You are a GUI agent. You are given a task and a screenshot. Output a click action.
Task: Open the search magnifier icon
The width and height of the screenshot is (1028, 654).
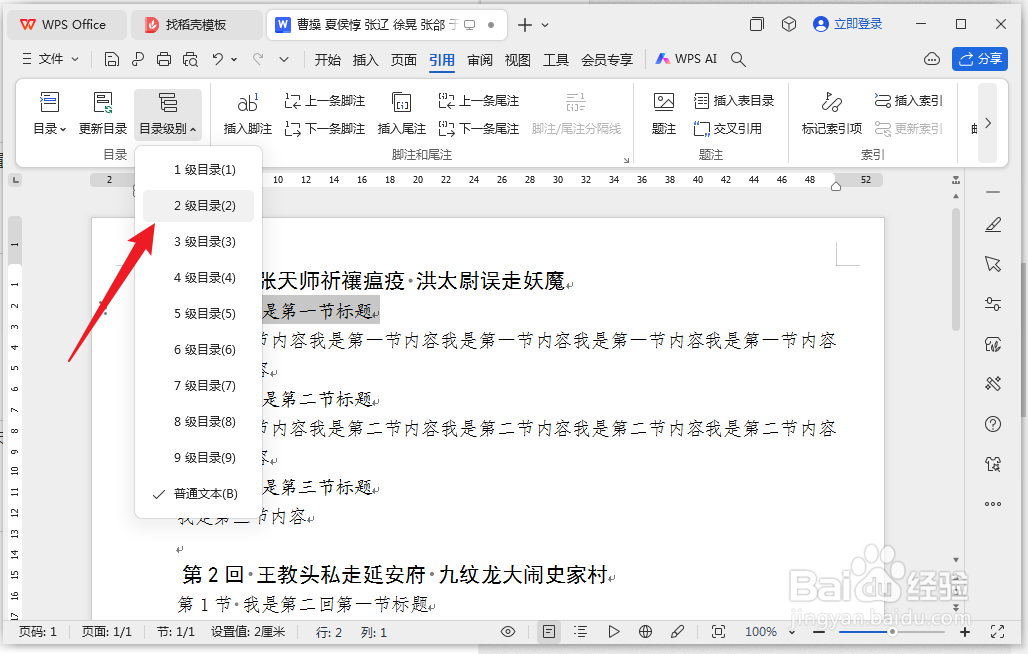pos(738,60)
